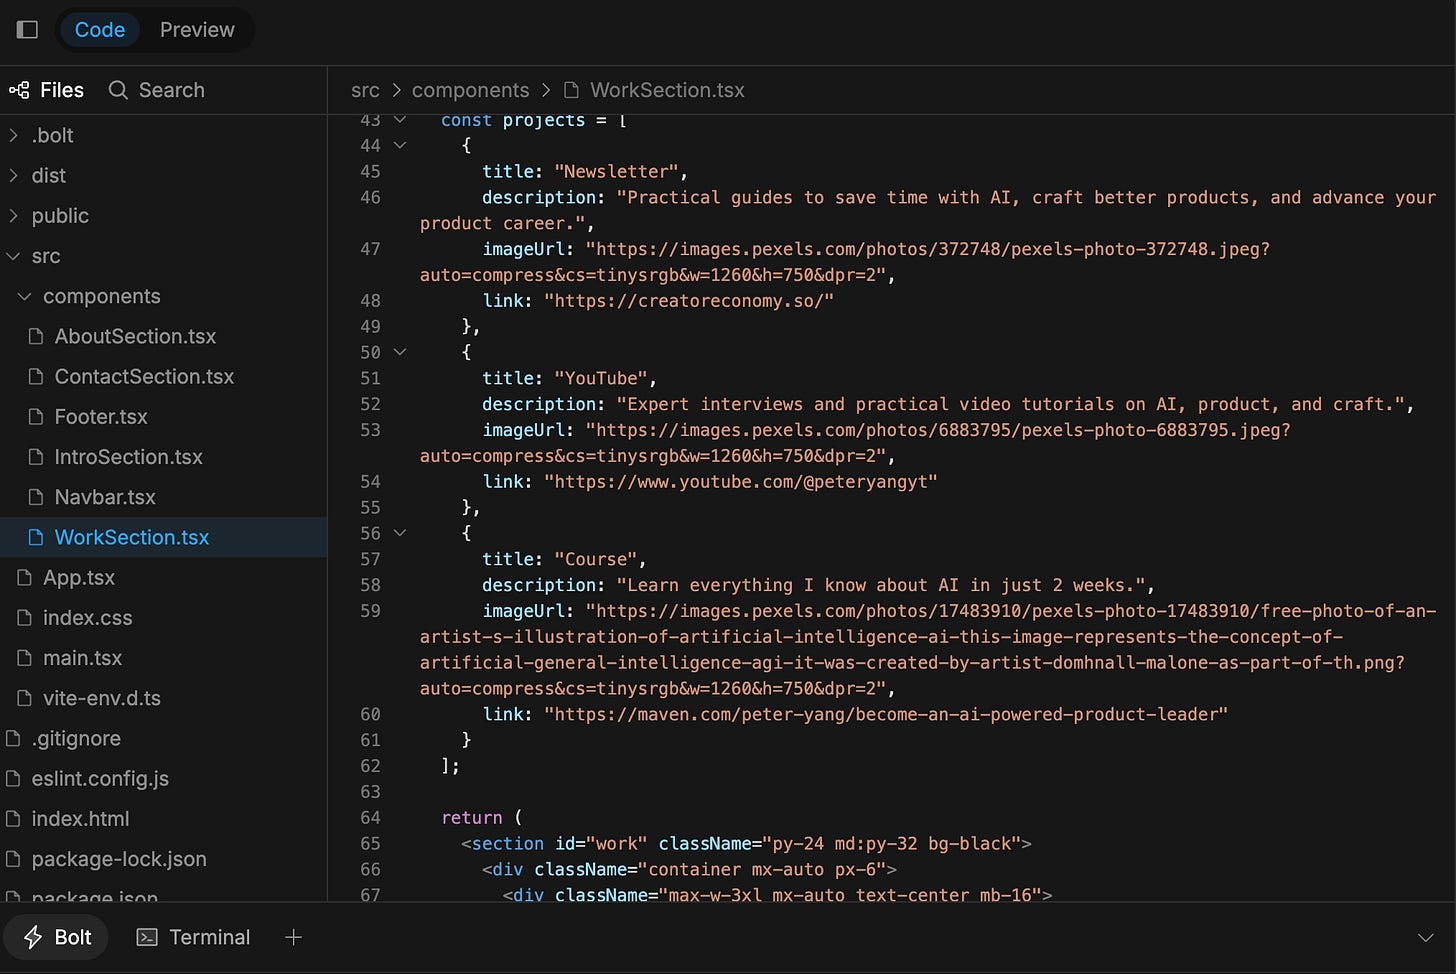The width and height of the screenshot is (1456, 974).
Task: Switch to the Preview view
Action: [x=197, y=30]
